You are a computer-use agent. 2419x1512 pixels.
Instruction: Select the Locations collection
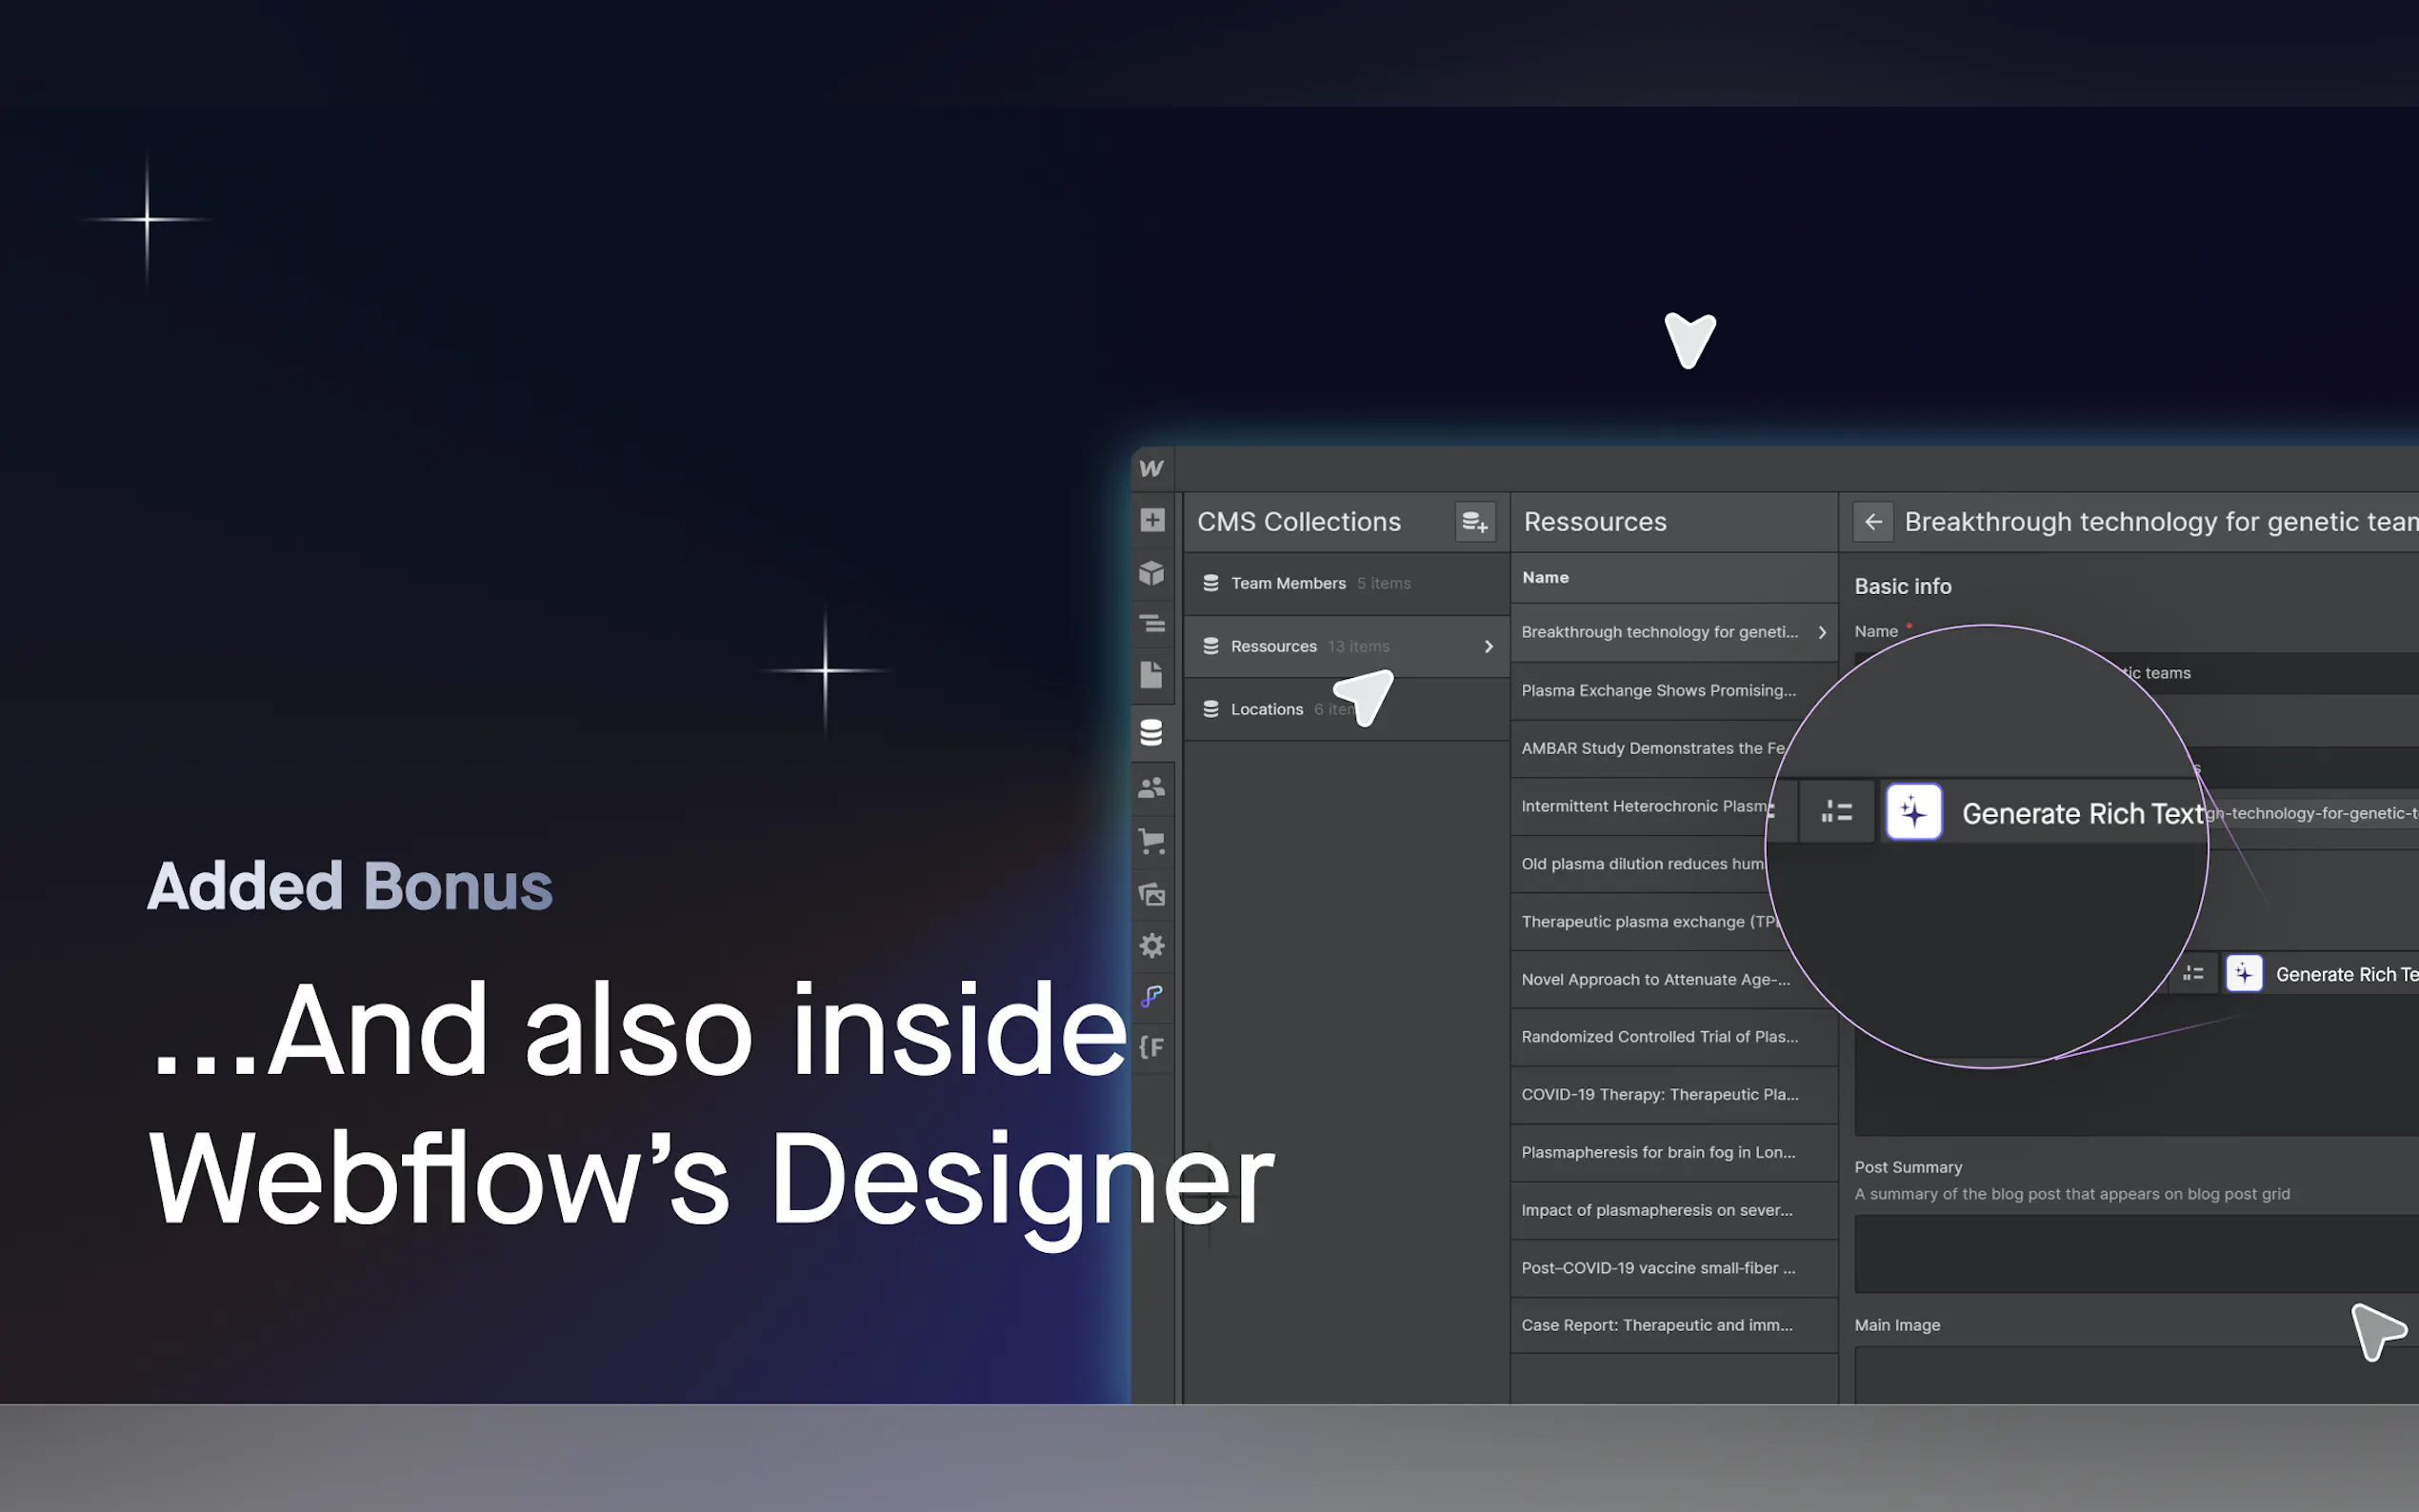coord(1266,710)
